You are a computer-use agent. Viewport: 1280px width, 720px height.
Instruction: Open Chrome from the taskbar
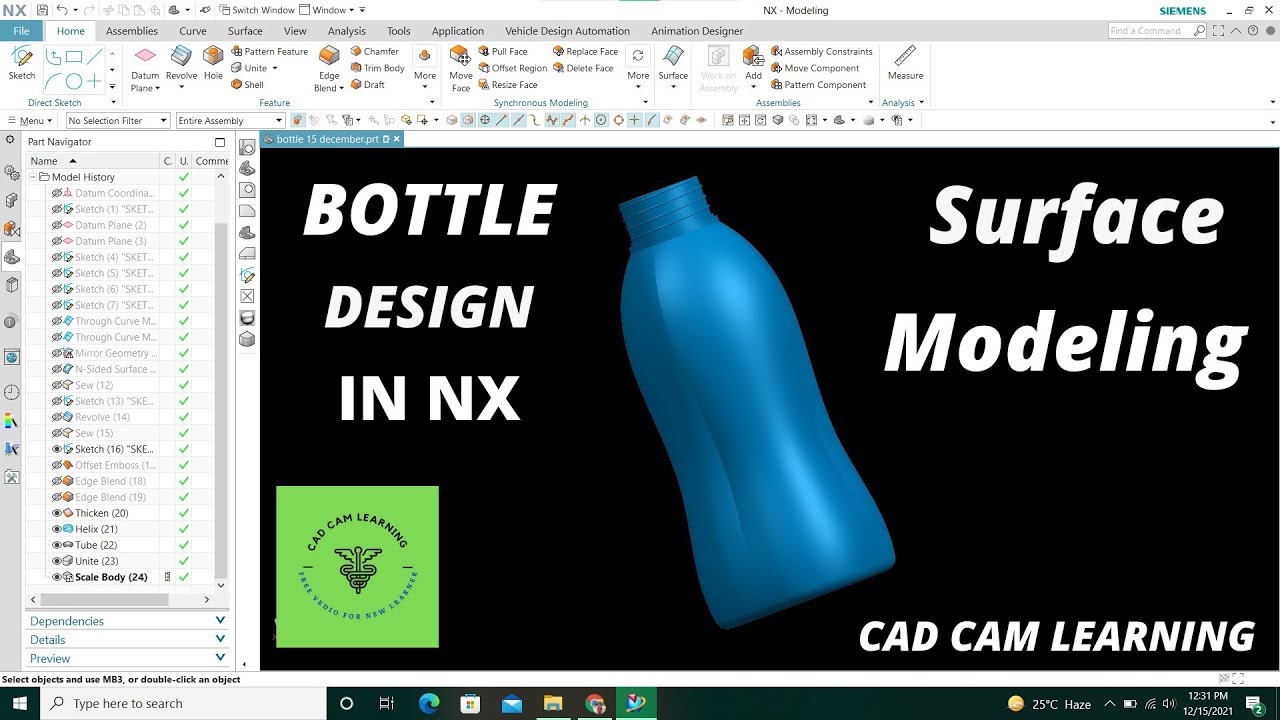[x=595, y=704]
